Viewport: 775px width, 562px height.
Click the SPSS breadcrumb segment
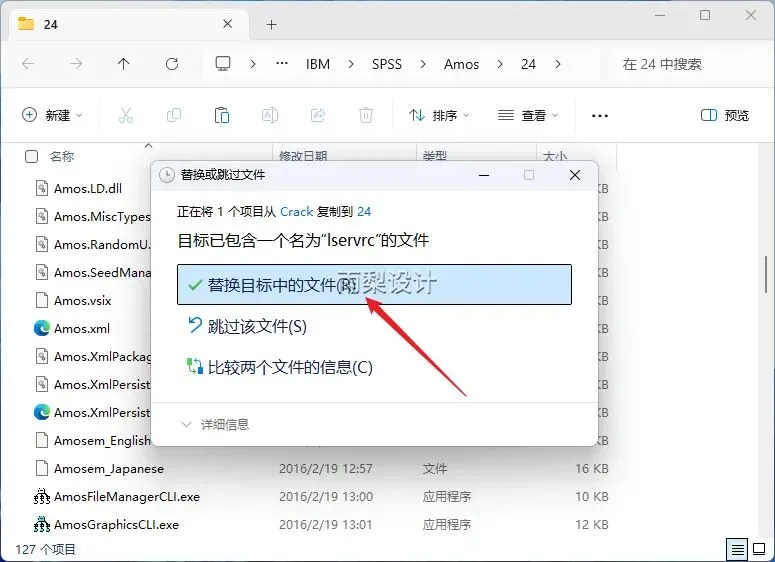(387, 64)
